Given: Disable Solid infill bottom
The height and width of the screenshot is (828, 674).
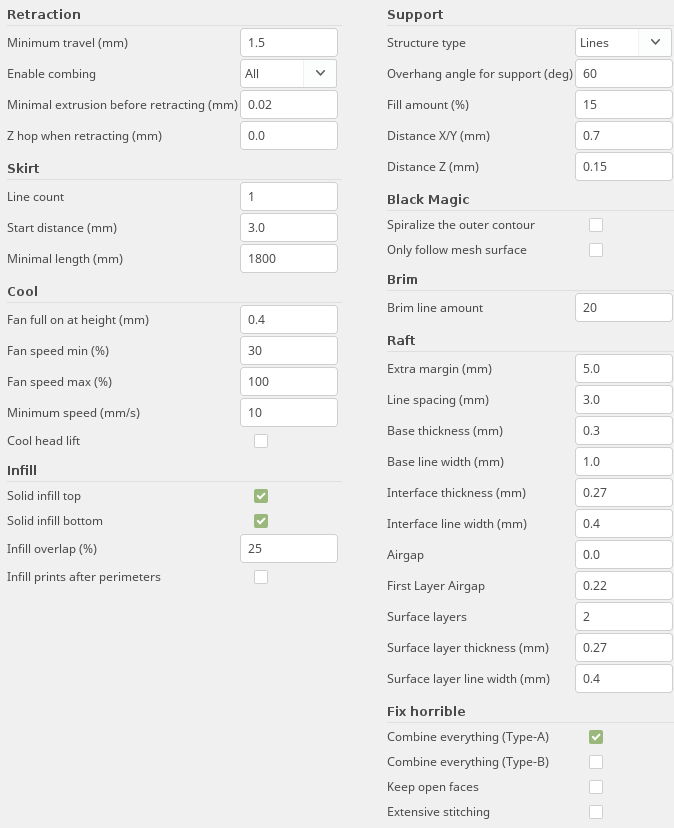Looking at the screenshot, I should (261, 521).
